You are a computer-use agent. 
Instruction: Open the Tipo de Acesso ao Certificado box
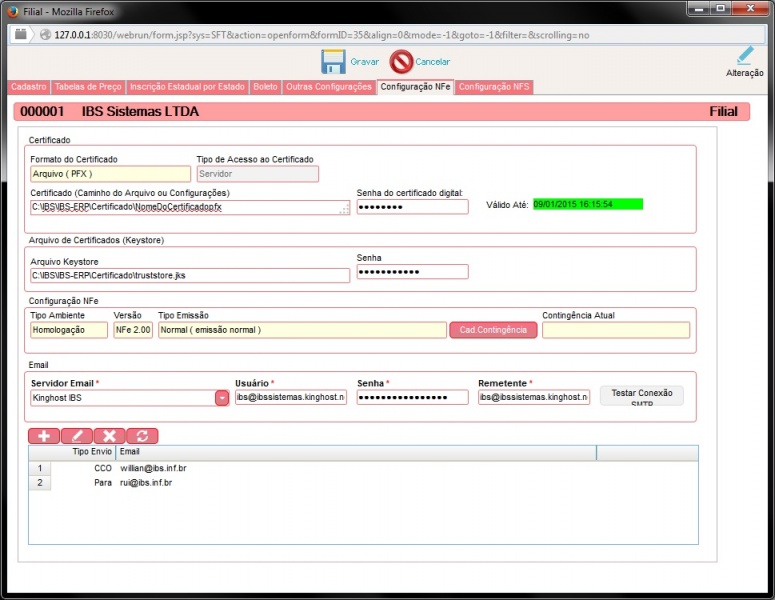click(258, 174)
